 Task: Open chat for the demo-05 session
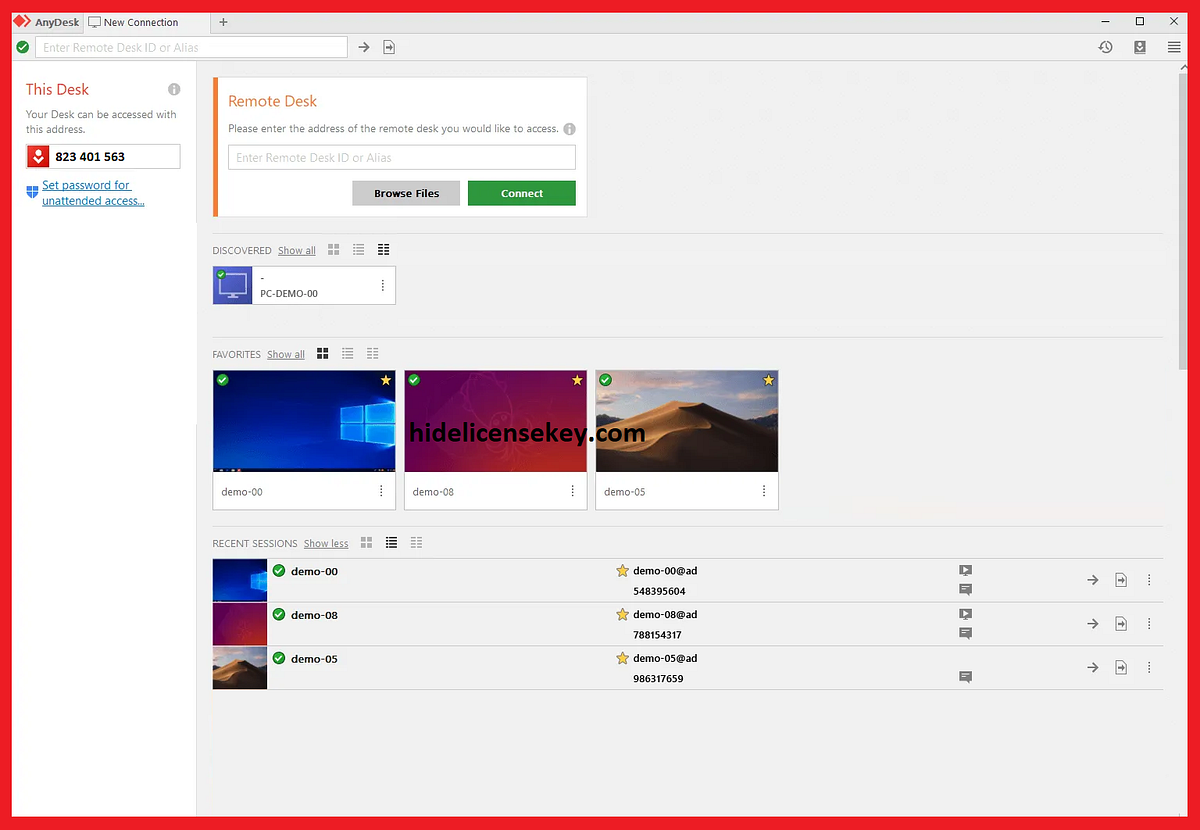[965, 677]
